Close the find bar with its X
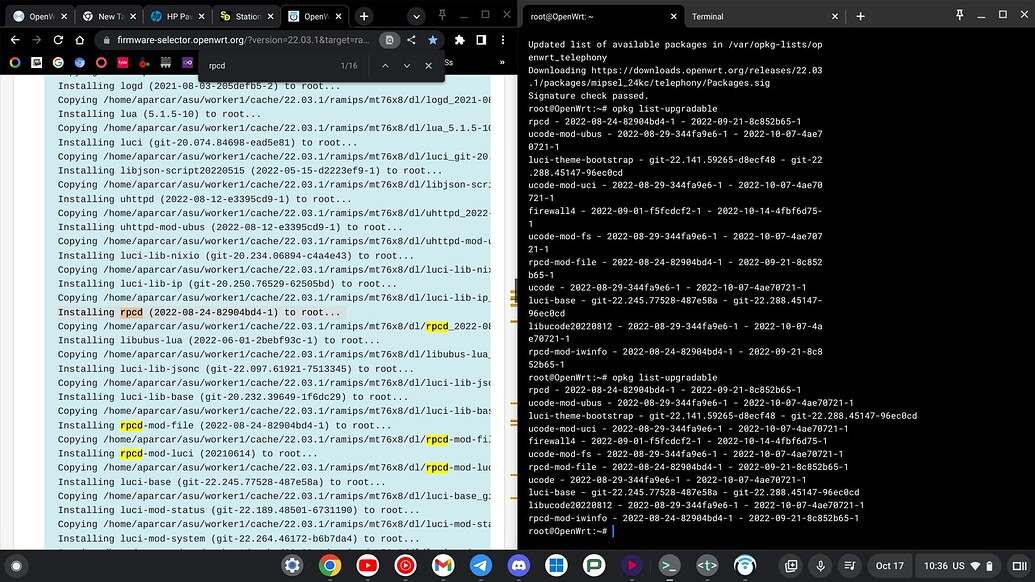The image size is (1035, 582). (x=428, y=65)
